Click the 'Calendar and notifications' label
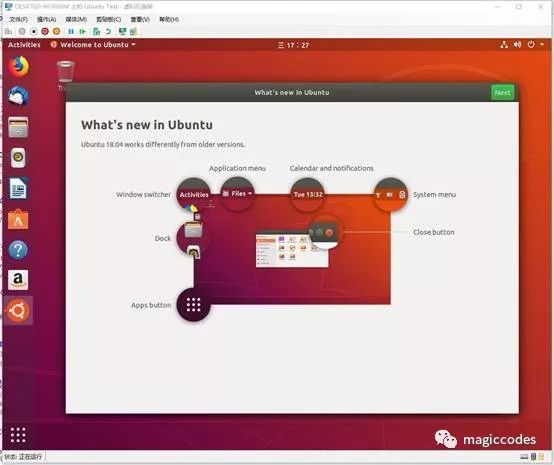 [x=331, y=168]
